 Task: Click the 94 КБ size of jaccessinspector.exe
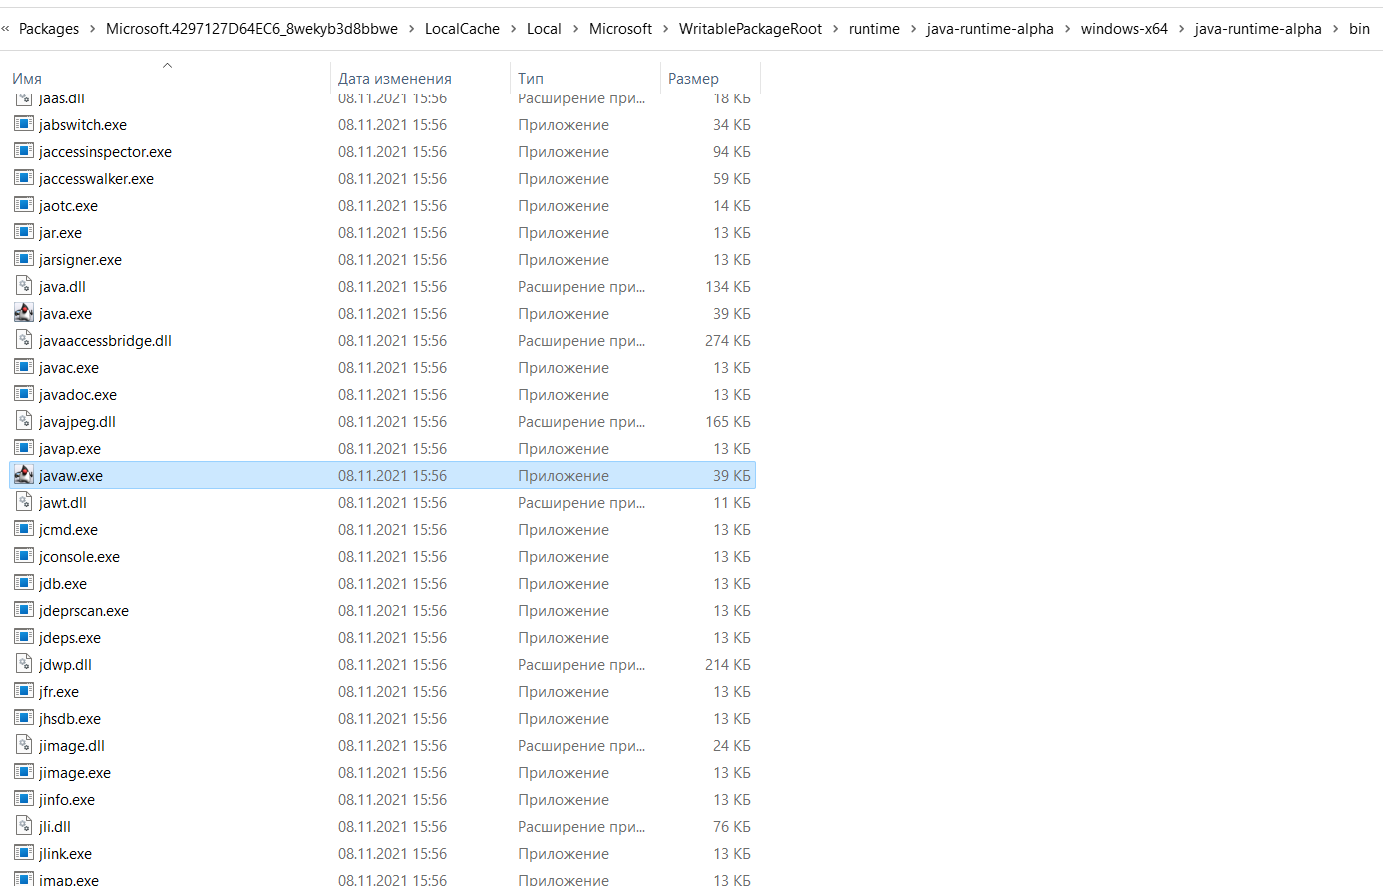click(732, 151)
